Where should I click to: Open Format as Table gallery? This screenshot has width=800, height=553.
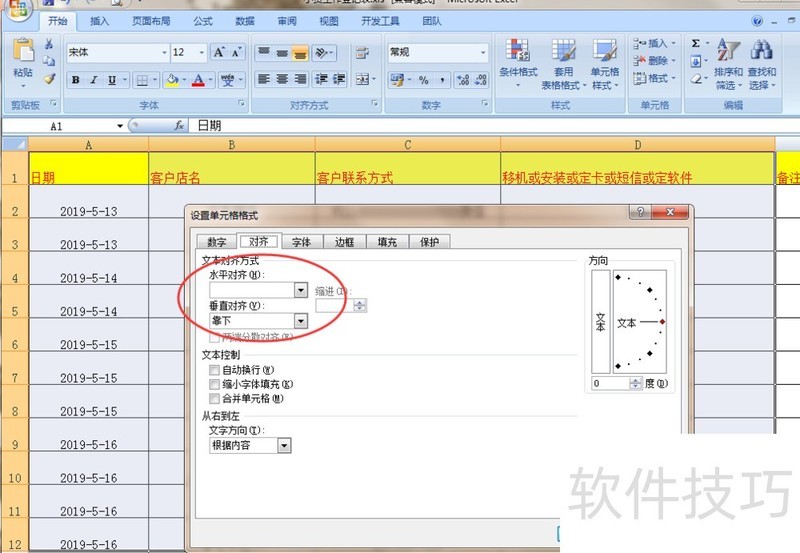pyautogui.click(x=564, y=63)
